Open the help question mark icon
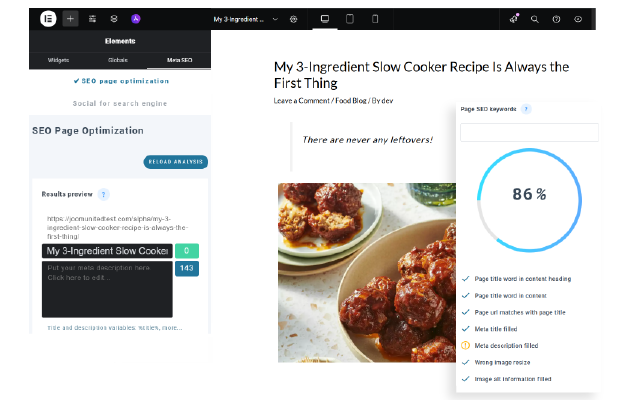Screen dimensions: 630x400 [556, 18]
